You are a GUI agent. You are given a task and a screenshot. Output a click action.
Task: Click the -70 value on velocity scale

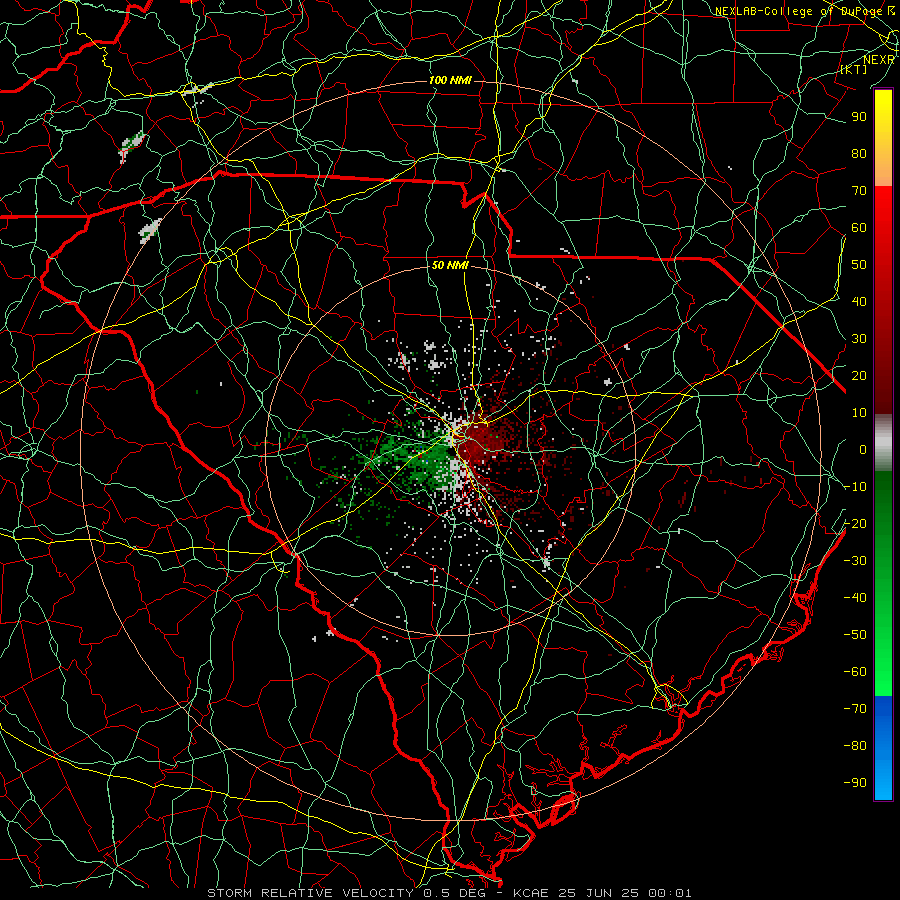click(855, 709)
